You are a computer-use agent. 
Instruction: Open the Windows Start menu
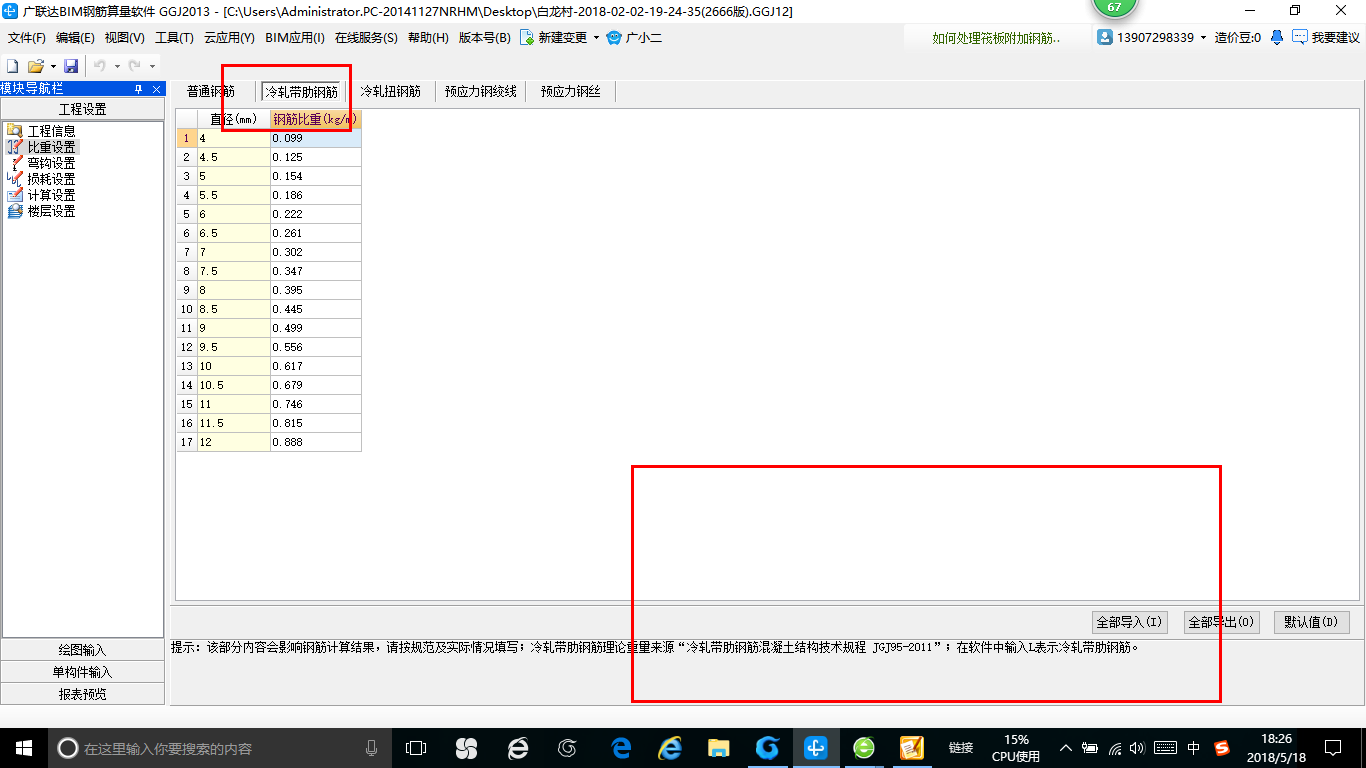[x=23, y=748]
